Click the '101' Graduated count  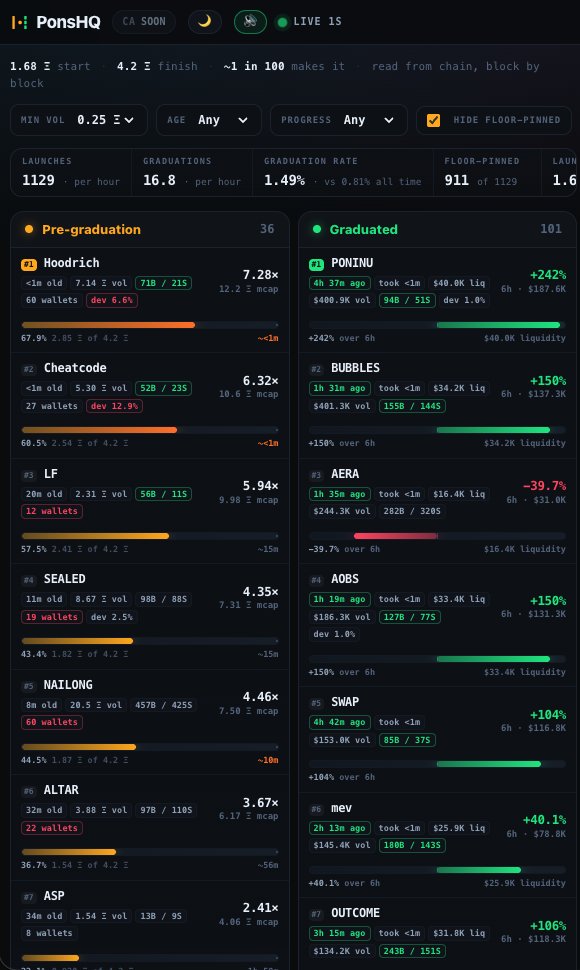[551, 229]
